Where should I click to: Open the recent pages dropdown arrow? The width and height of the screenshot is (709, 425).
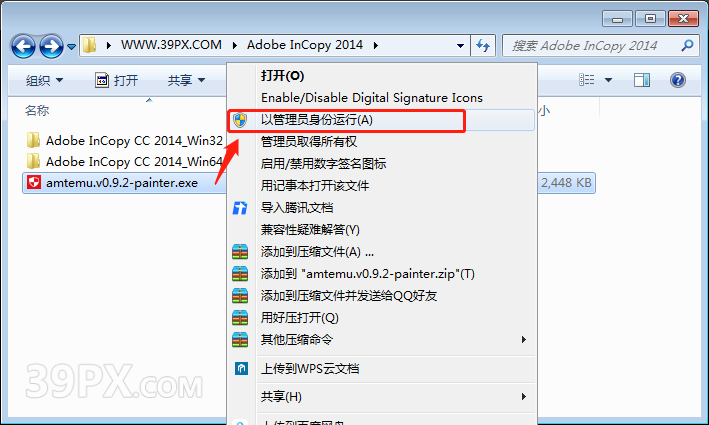pyautogui.click(x=71, y=46)
